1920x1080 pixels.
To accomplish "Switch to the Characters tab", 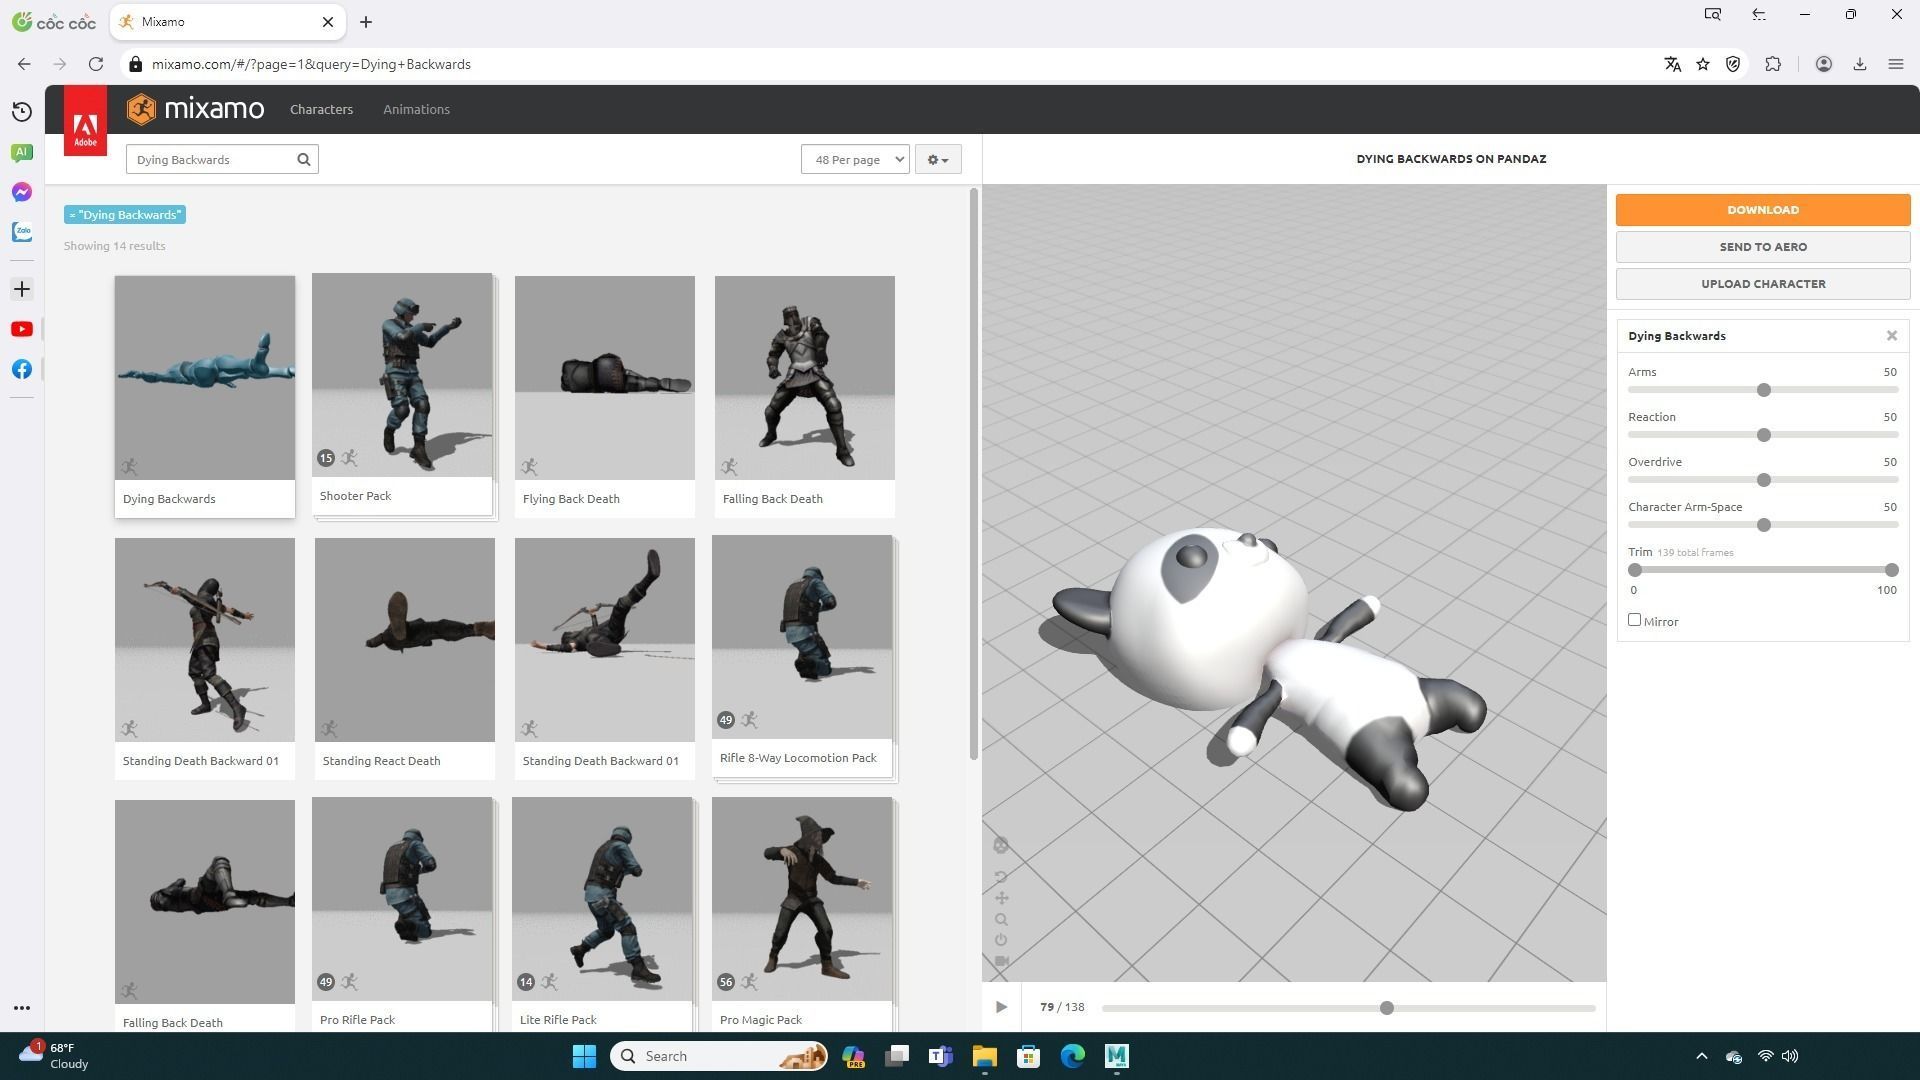I will [321, 109].
